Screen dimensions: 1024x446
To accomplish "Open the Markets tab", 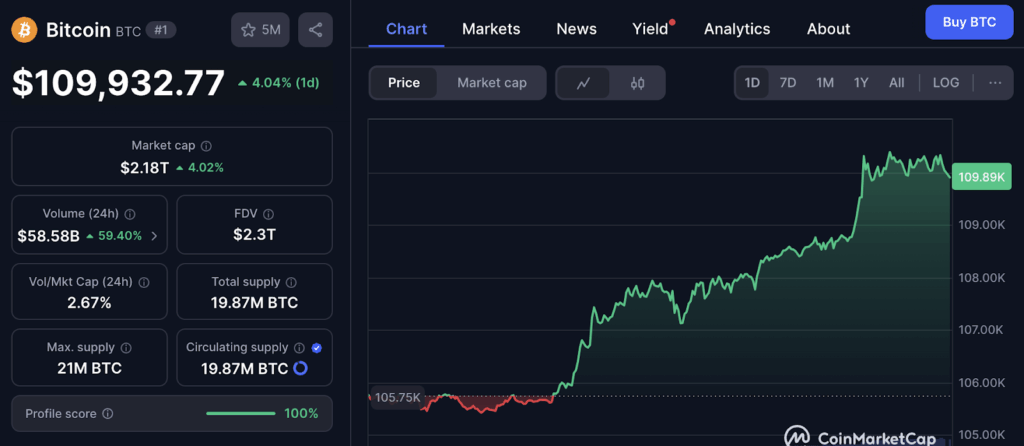I will (491, 29).
